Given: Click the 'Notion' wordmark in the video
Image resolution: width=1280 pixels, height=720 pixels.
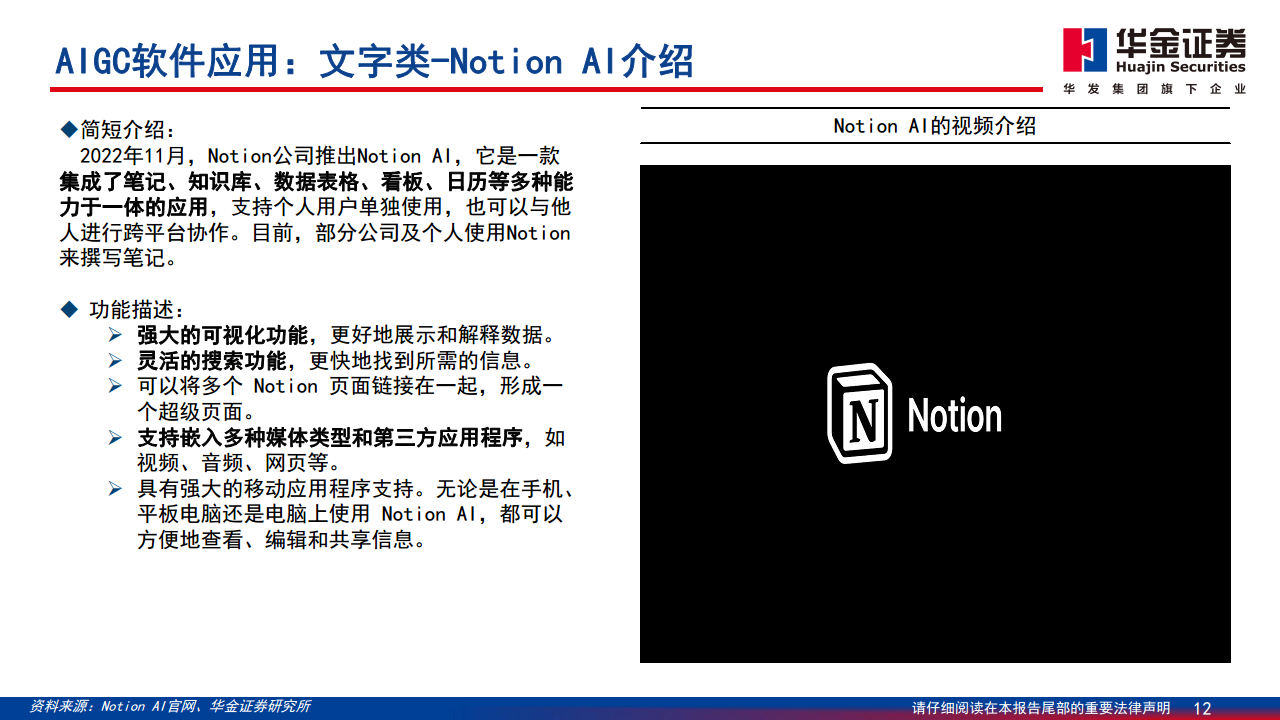Looking at the screenshot, I should [x=954, y=416].
